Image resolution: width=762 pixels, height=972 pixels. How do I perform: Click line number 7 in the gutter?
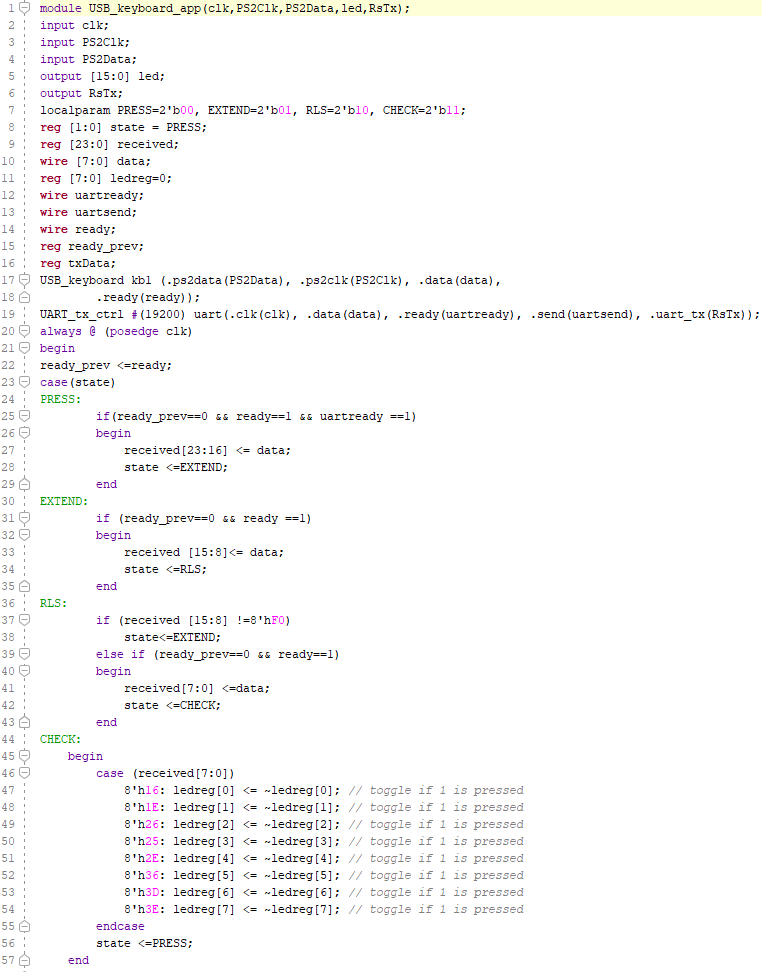[11, 110]
